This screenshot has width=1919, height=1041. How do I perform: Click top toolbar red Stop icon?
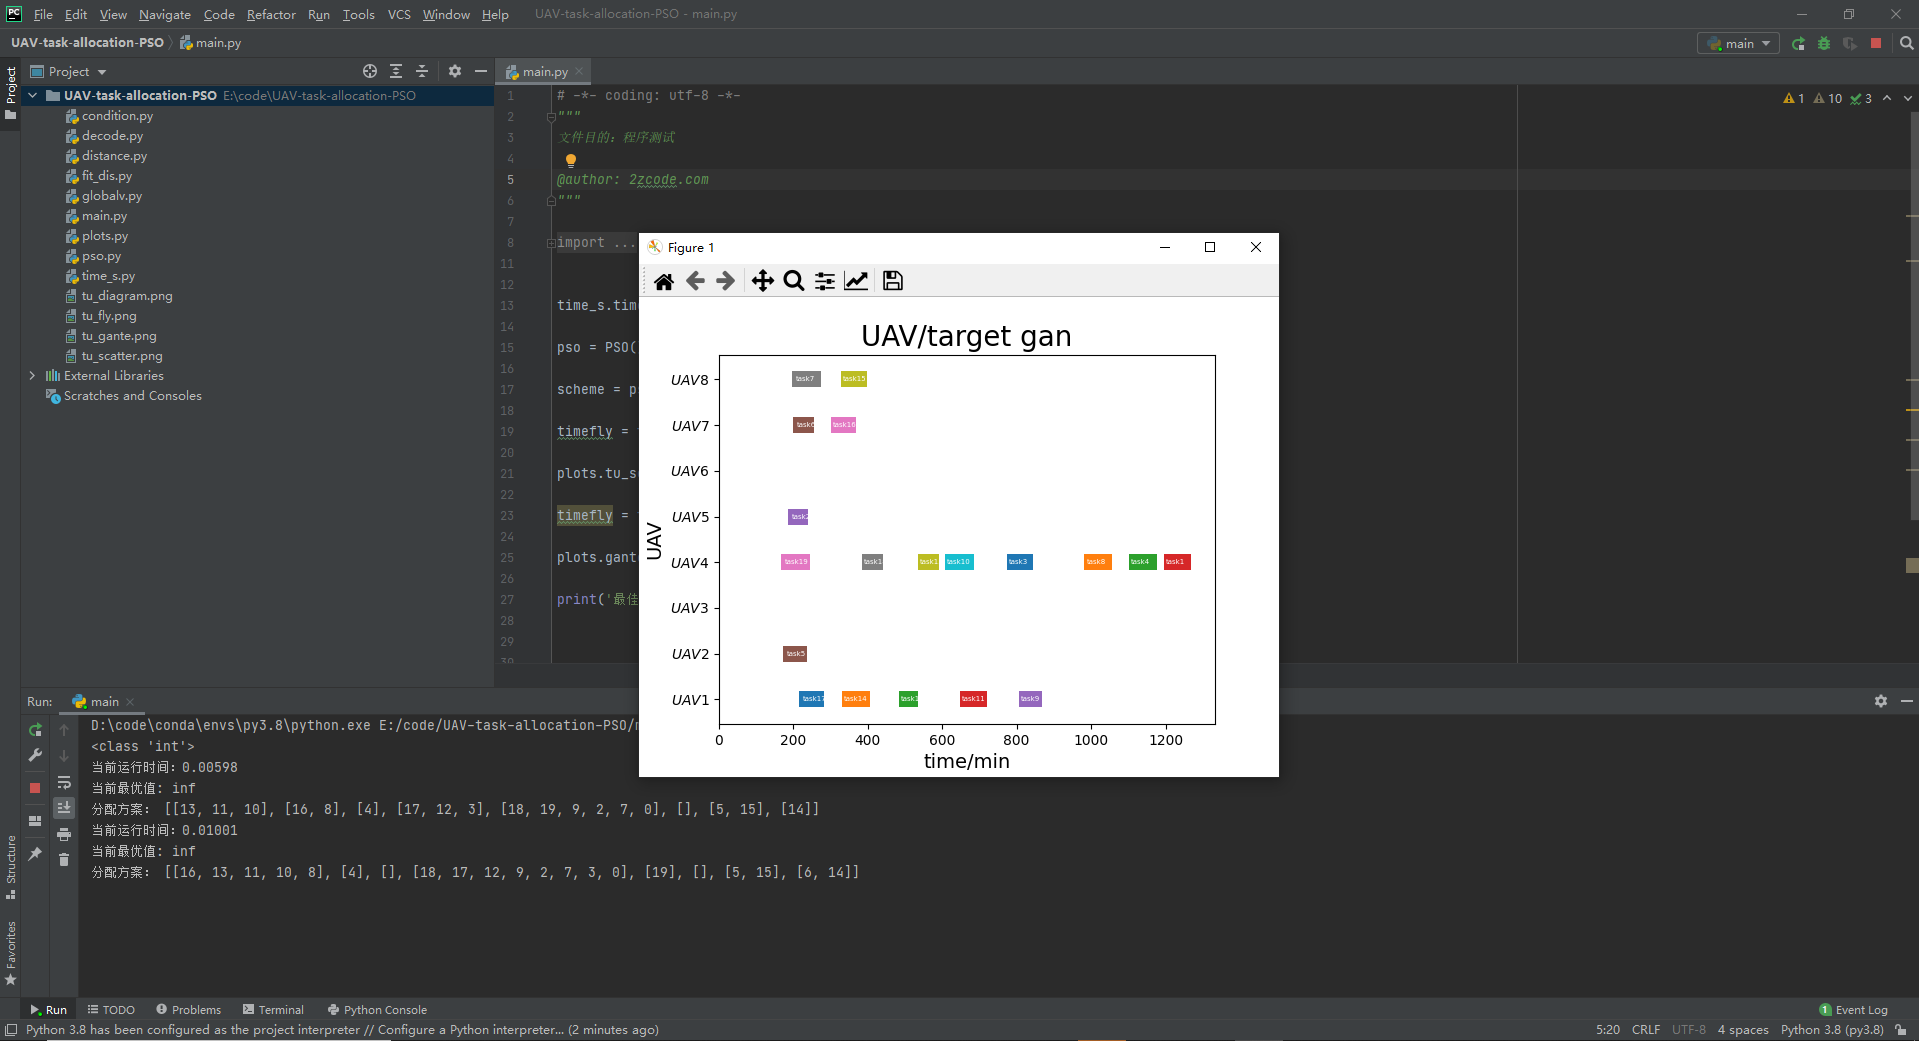[x=1876, y=43]
